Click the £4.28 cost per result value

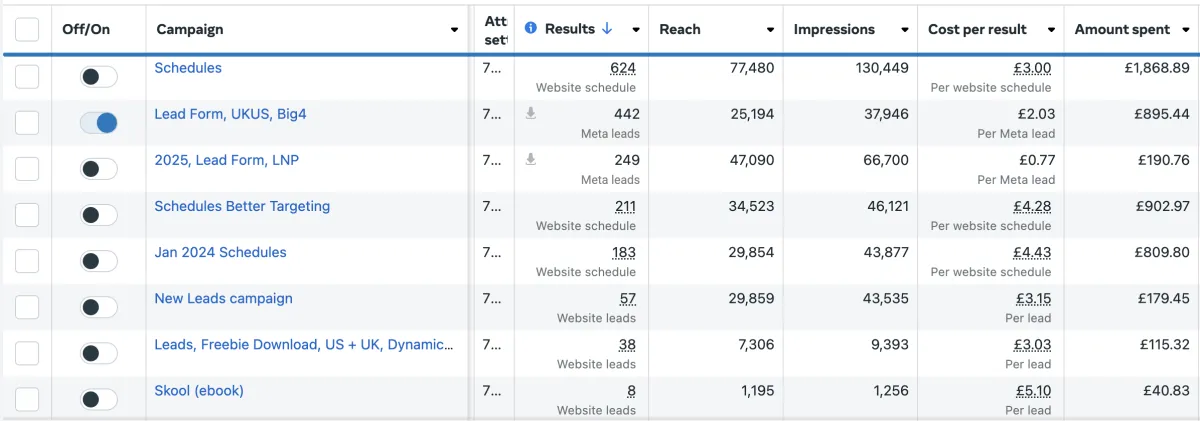[x=1033, y=206]
